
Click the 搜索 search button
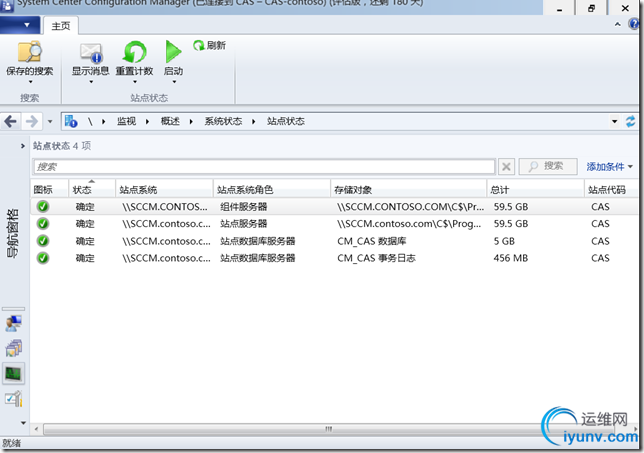(548, 166)
